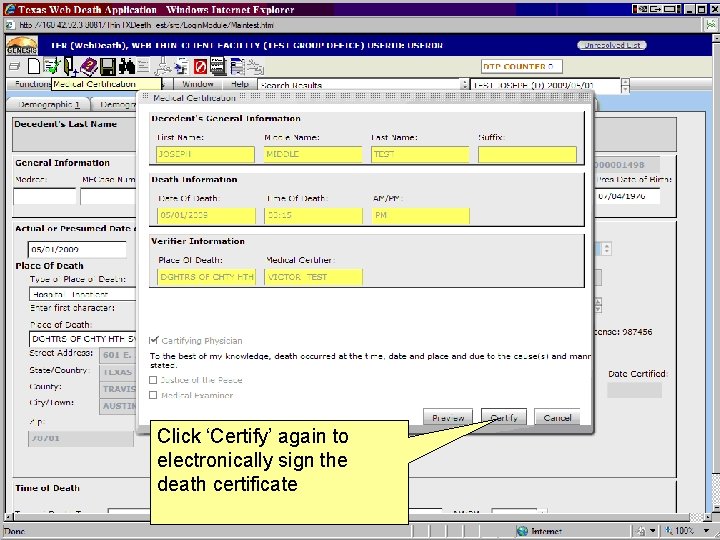Click the Internet Explorer title bar icon
Screen dimensions: 720x540
point(9,9)
